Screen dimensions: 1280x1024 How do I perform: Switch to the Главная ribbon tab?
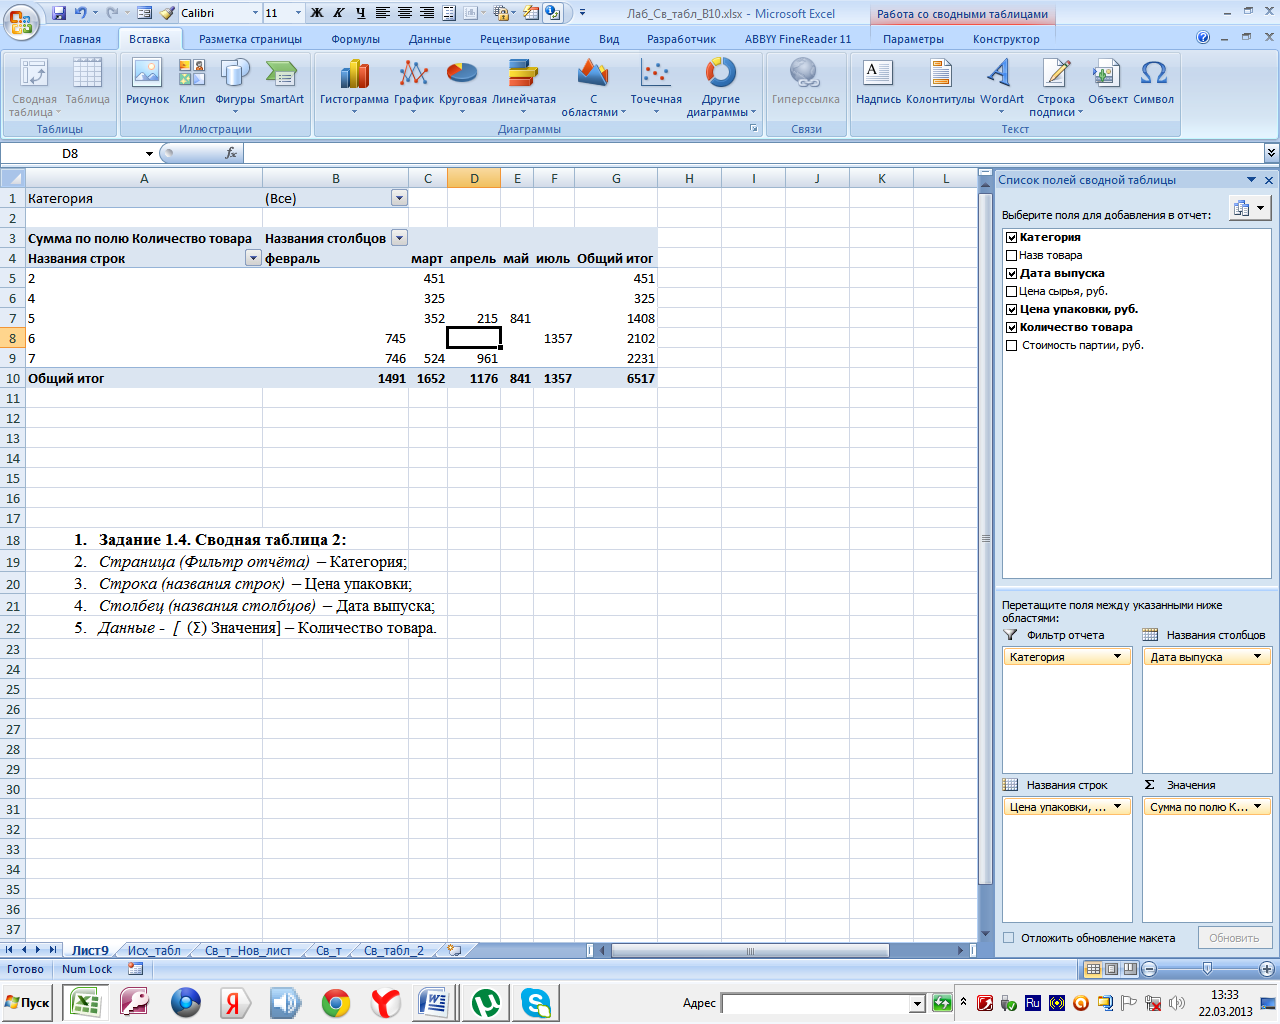(x=80, y=39)
